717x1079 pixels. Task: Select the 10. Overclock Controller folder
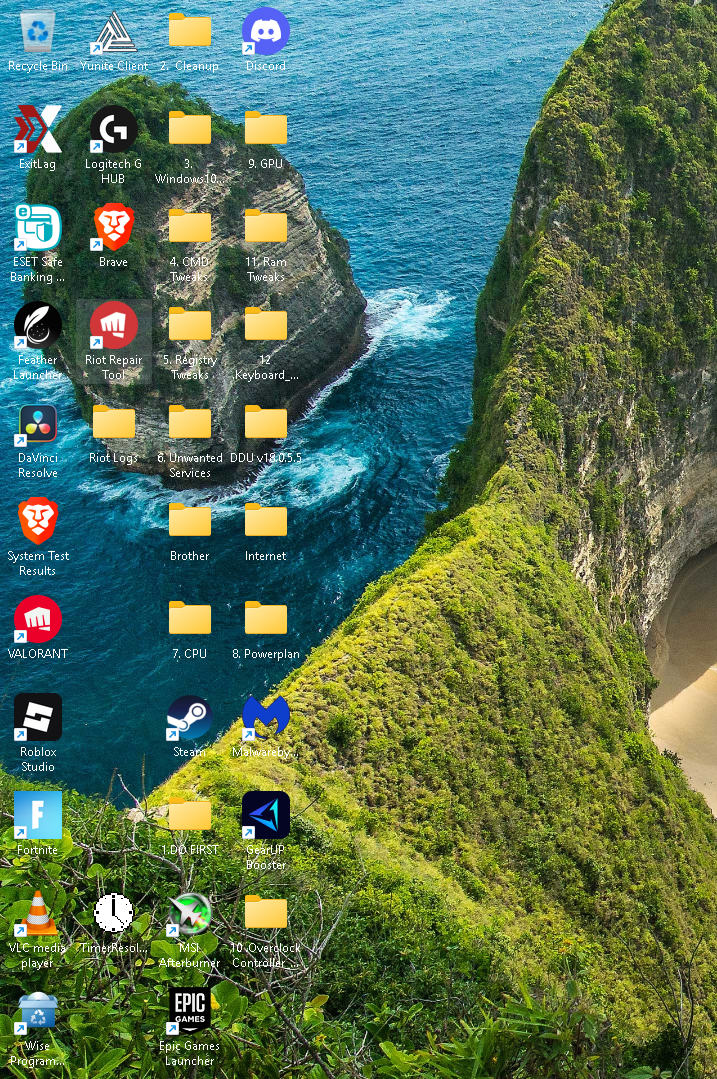click(266, 913)
